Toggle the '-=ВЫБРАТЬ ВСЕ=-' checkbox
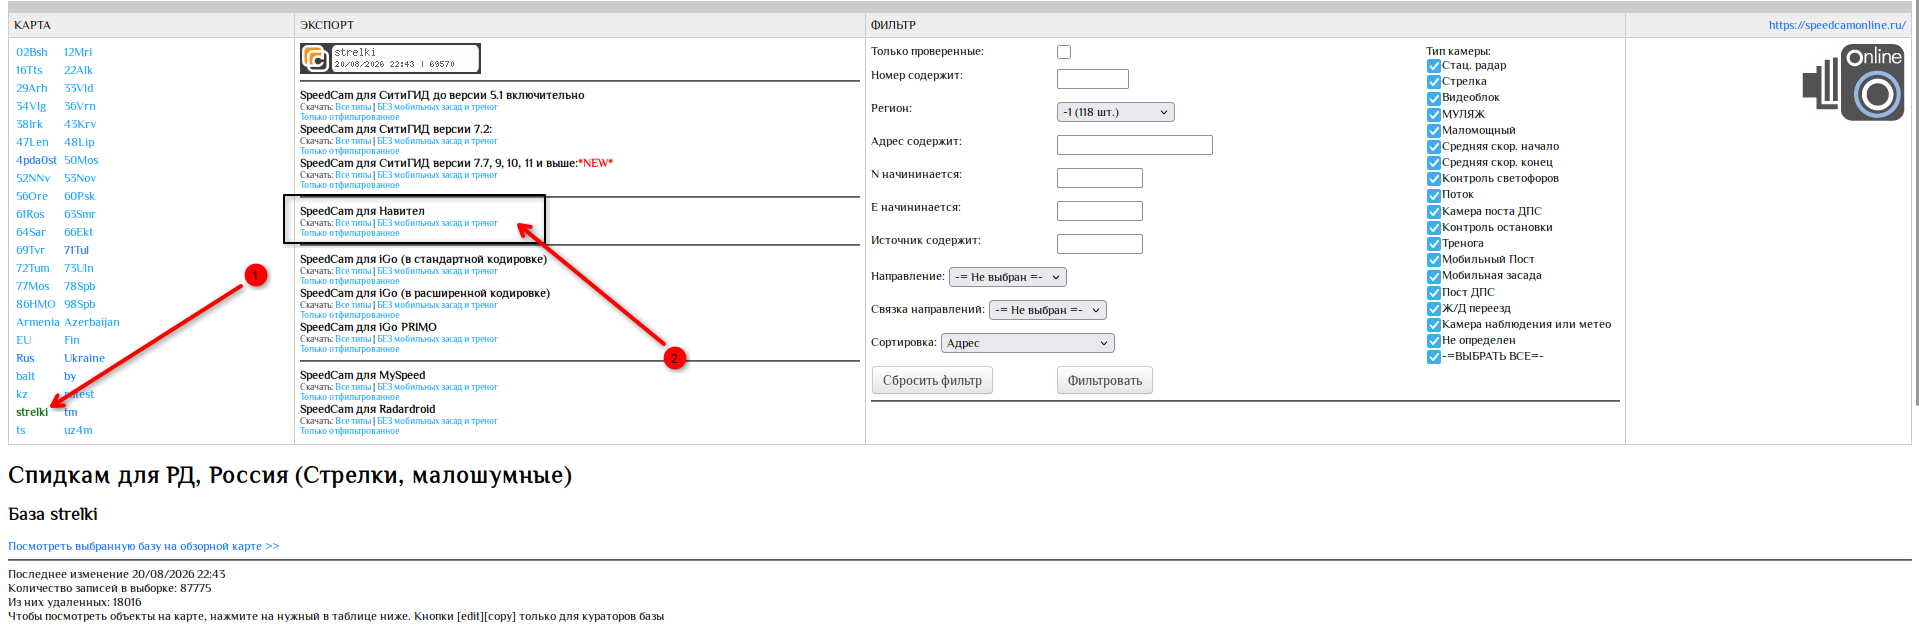The height and width of the screenshot is (632, 1919). 1434,357
